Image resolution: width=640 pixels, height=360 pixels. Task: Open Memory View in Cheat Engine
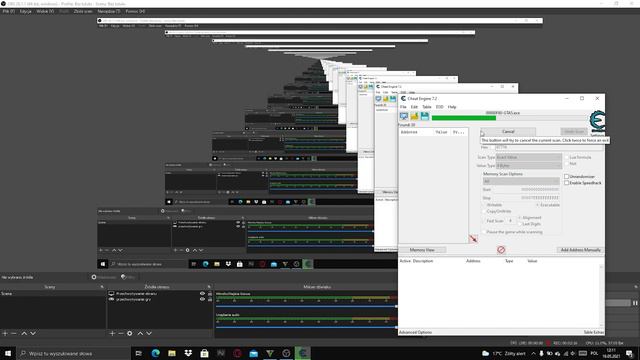point(422,250)
